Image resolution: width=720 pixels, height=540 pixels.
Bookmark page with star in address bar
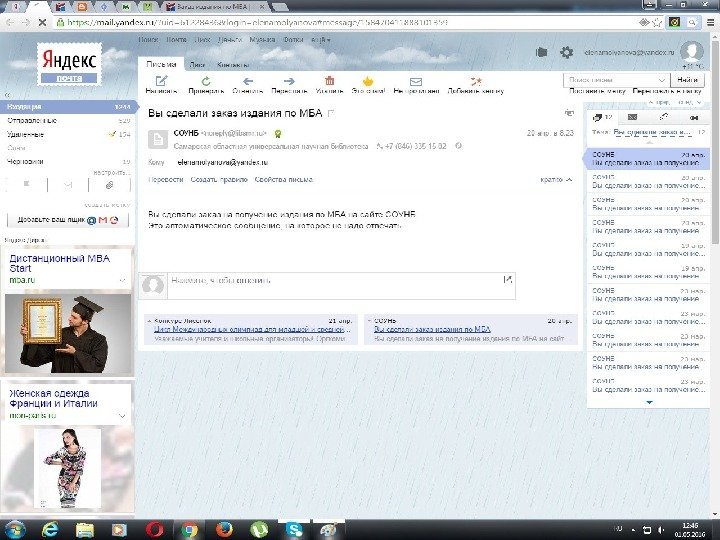[x=657, y=22]
